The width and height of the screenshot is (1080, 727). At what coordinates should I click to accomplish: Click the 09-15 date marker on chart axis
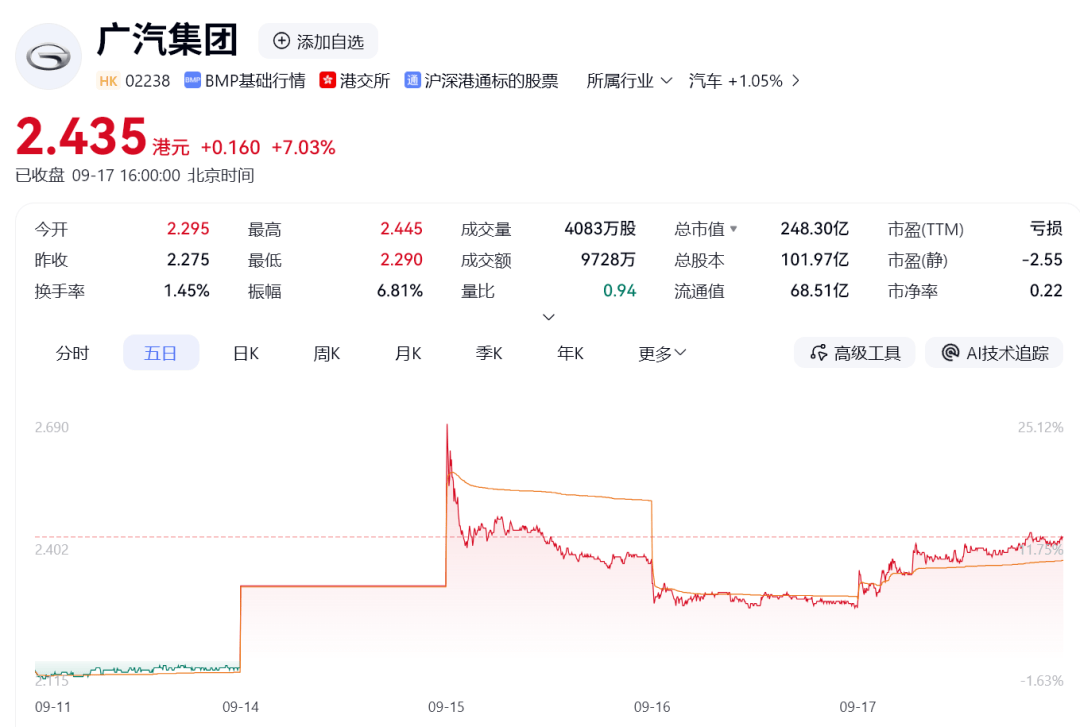tap(446, 707)
